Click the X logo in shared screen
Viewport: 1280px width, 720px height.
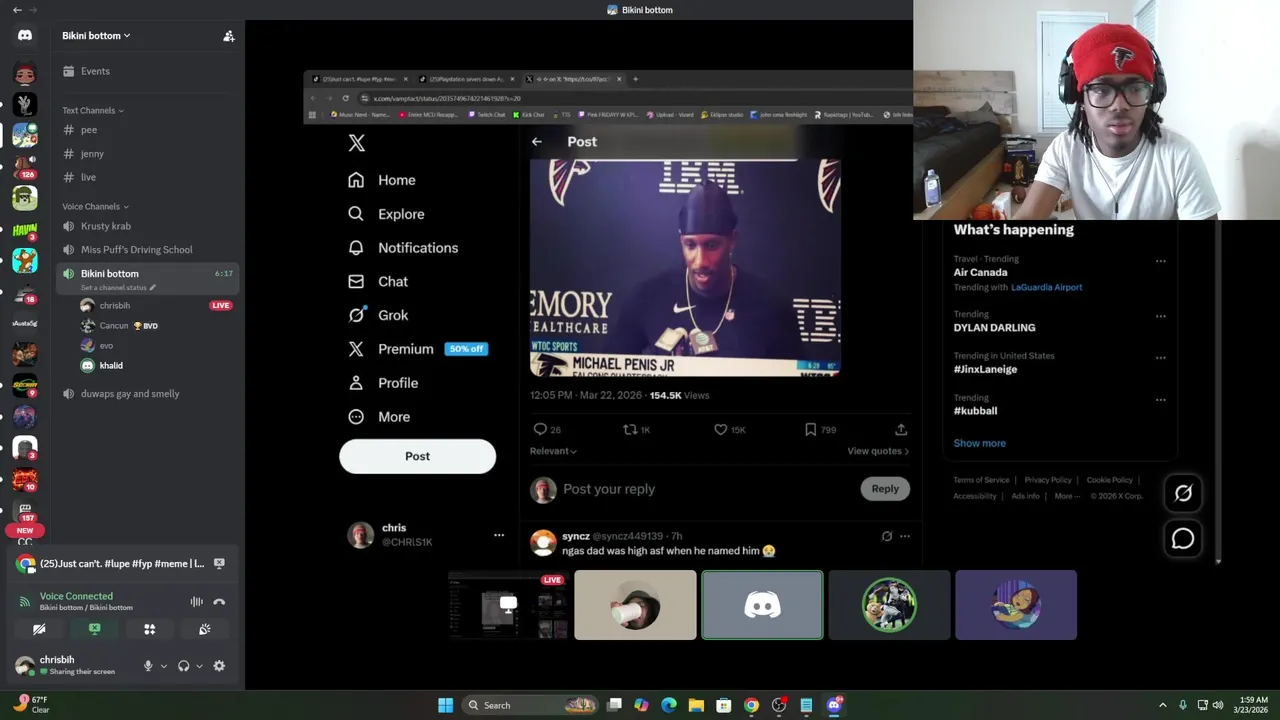[x=357, y=143]
